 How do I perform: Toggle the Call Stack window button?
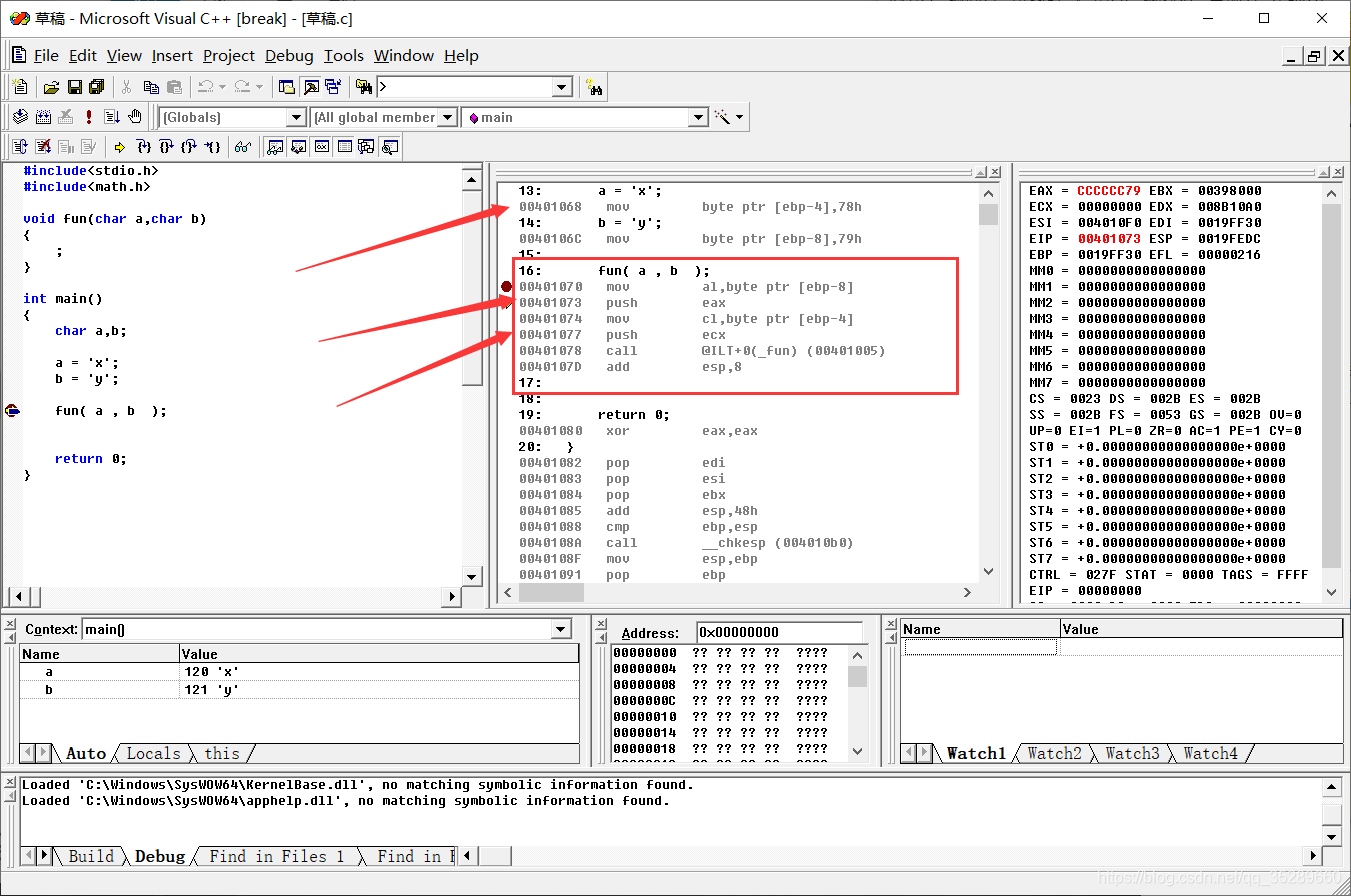point(366,147)
